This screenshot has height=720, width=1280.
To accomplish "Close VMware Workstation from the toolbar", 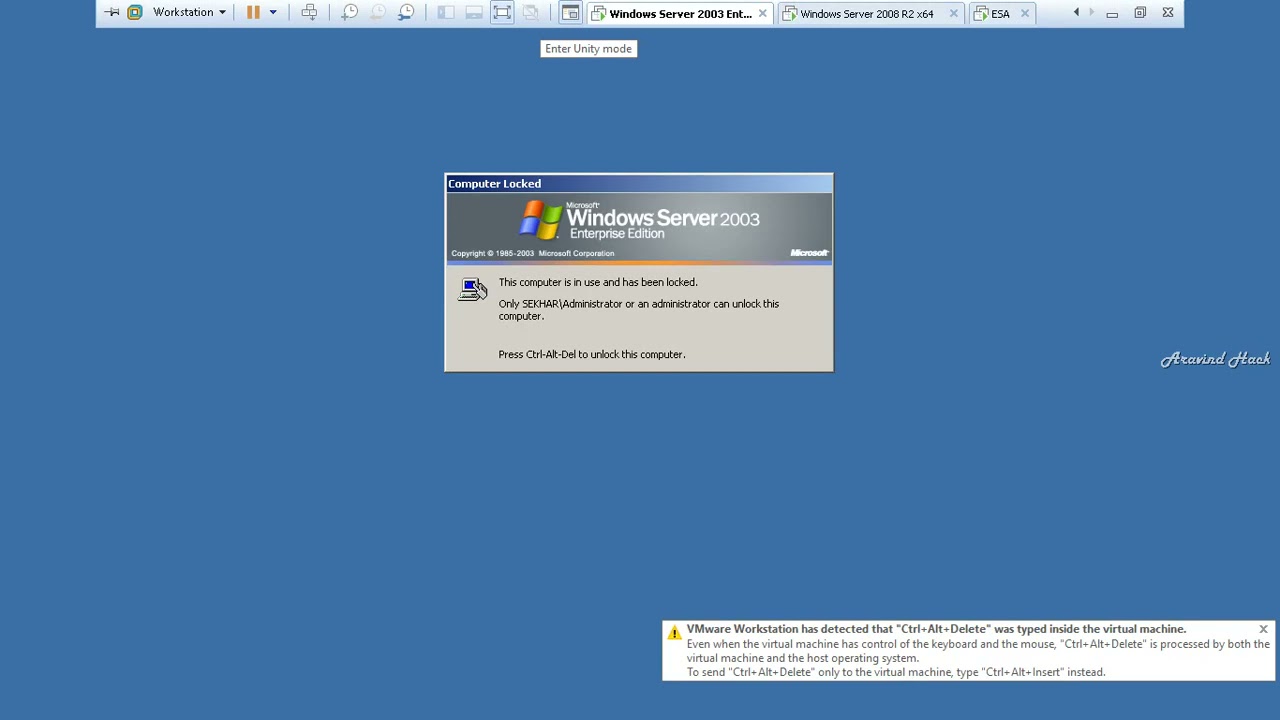I will [1168, 13].
